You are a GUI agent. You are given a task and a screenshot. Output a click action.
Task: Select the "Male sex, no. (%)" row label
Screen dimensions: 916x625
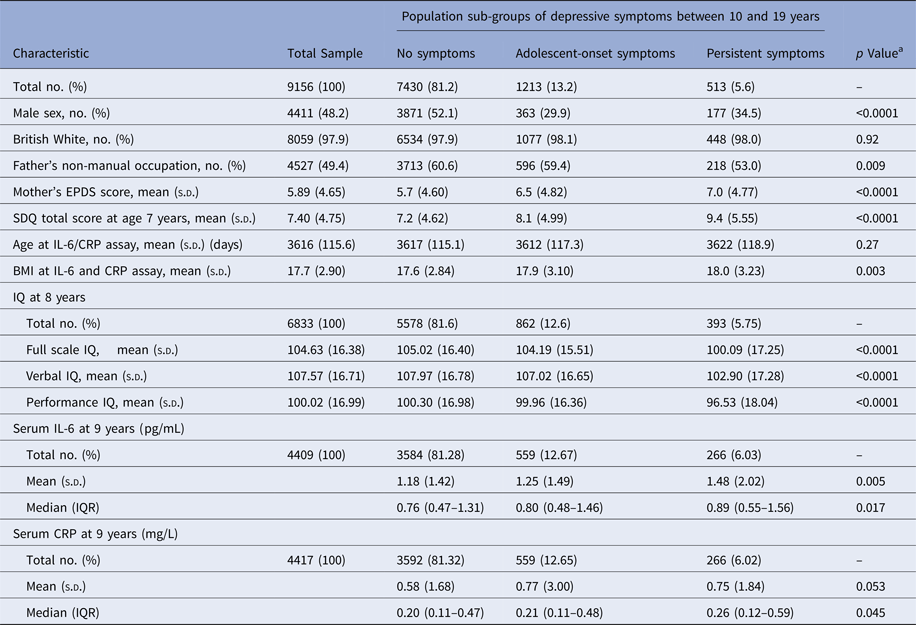click(x=61, y=113)
